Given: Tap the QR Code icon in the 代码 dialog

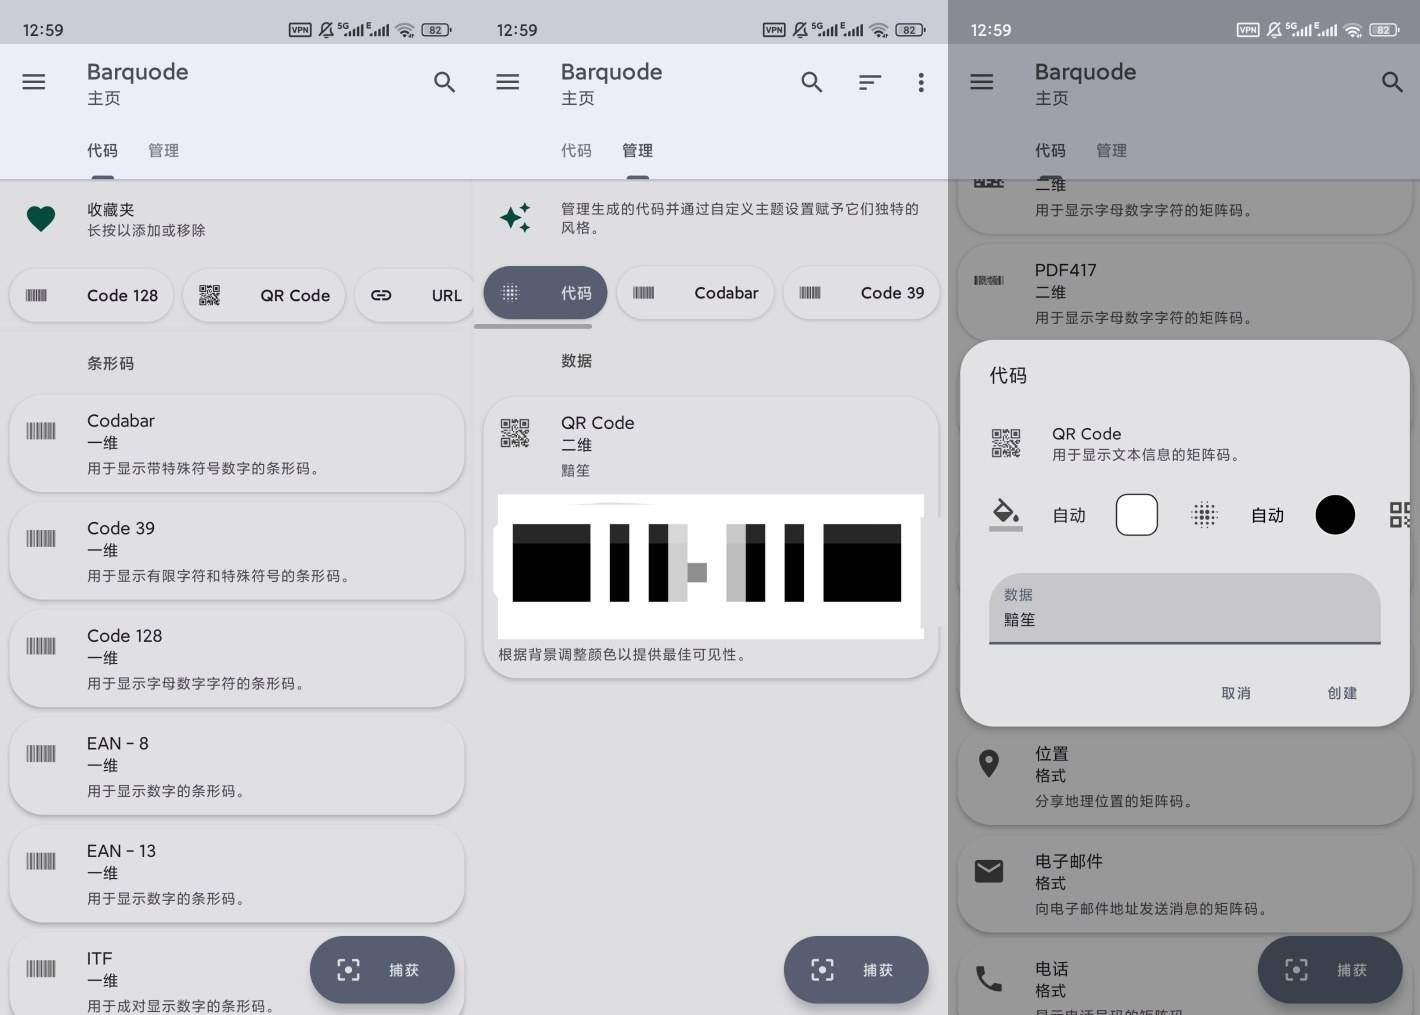Looking at the screenshot, I should [1006, 443].
